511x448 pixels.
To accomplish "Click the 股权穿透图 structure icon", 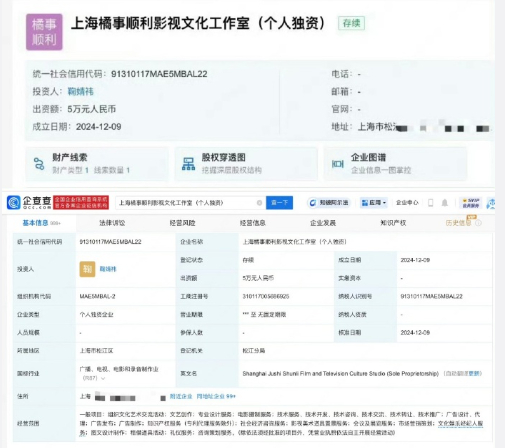I will 188,164.
